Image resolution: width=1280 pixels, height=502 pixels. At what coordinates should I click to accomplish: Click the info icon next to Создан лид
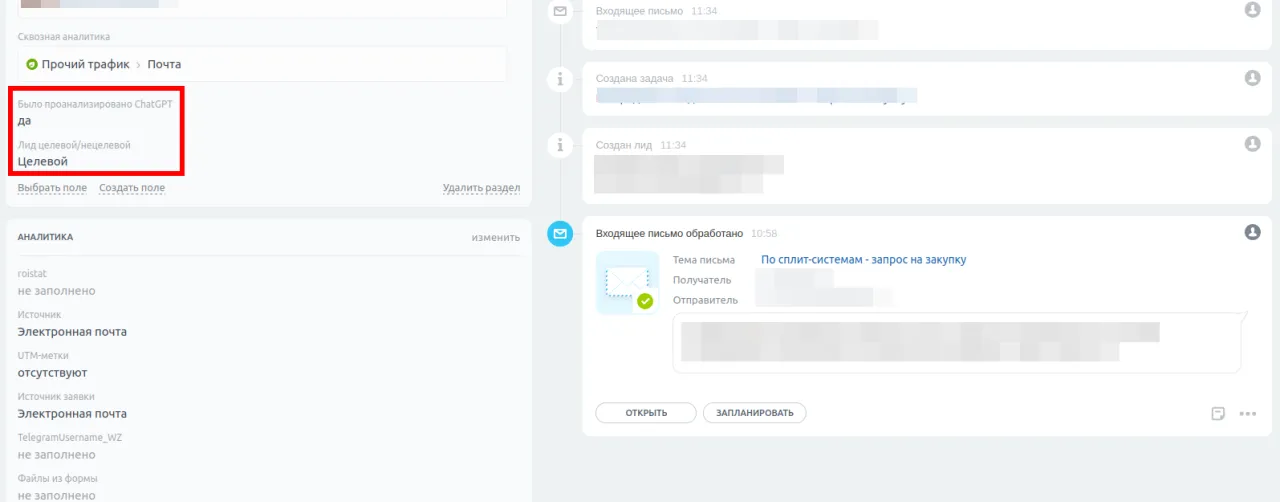pyautogui.click(x=560, y=146)
